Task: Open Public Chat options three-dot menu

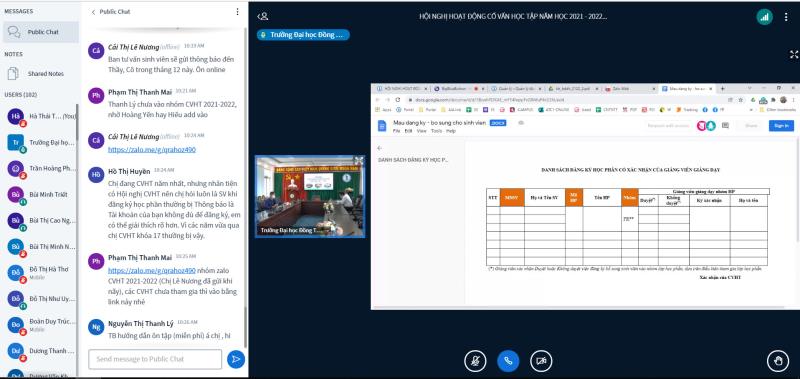Action: (237, 12)
